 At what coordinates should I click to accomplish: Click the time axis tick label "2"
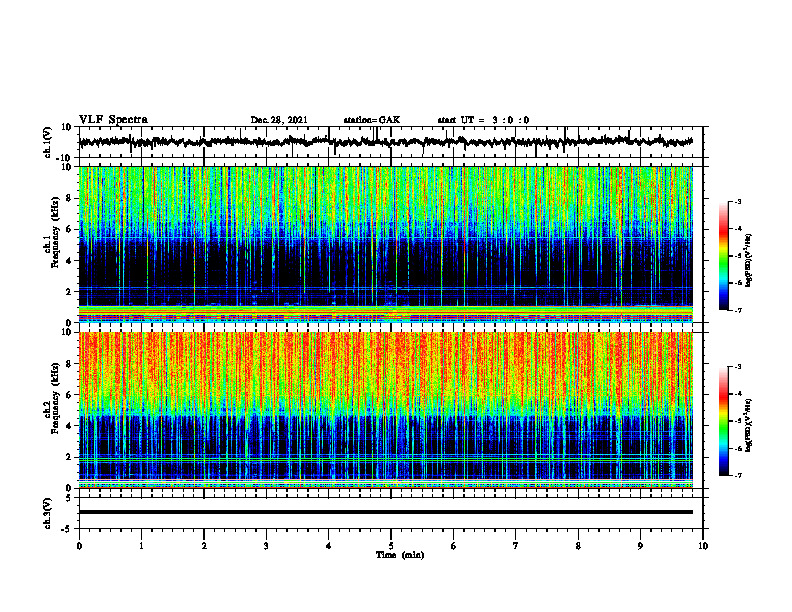(x=204, y=546)
